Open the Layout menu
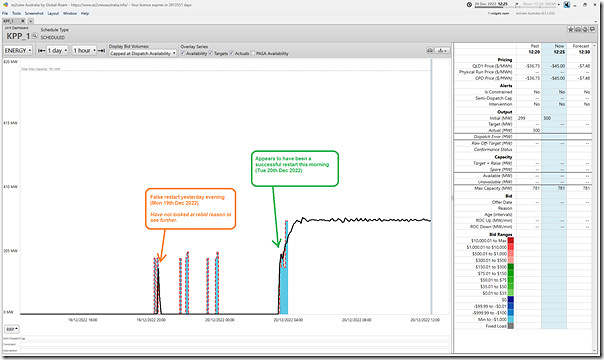This screenshot has height=360, width=604. (x=53, y=13)
